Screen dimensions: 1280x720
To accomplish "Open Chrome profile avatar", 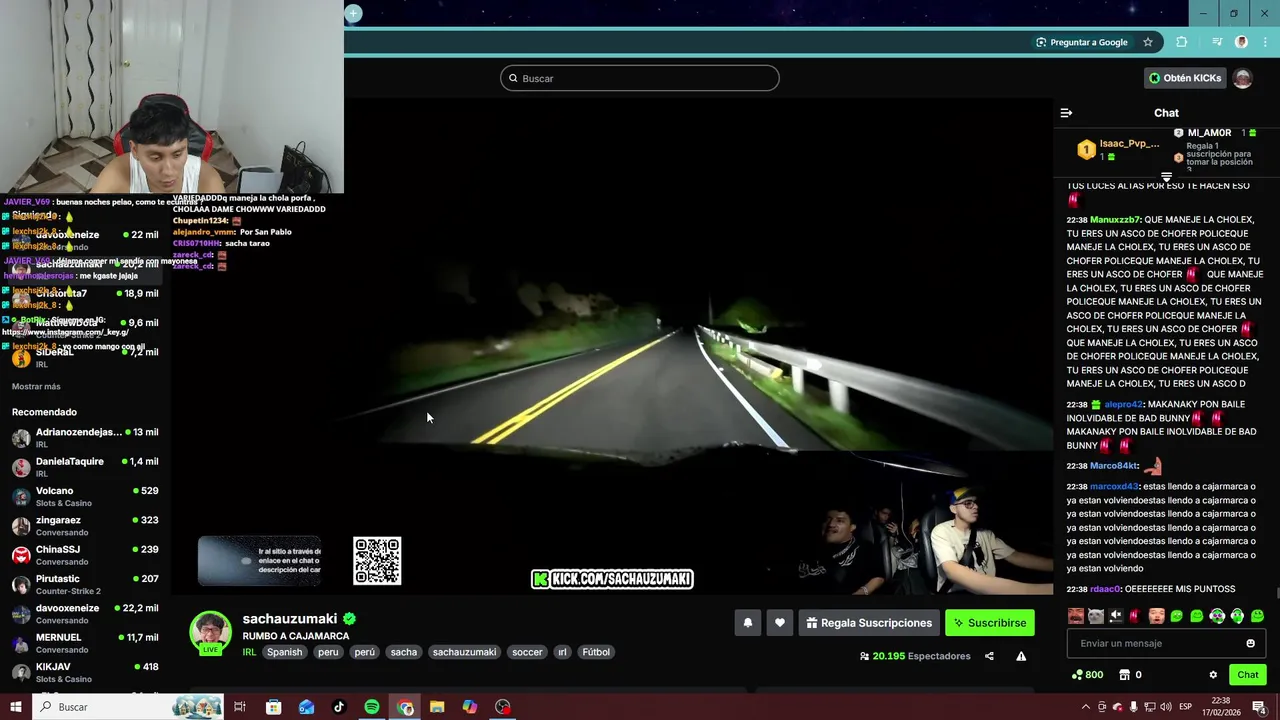I will [1242, 42].
